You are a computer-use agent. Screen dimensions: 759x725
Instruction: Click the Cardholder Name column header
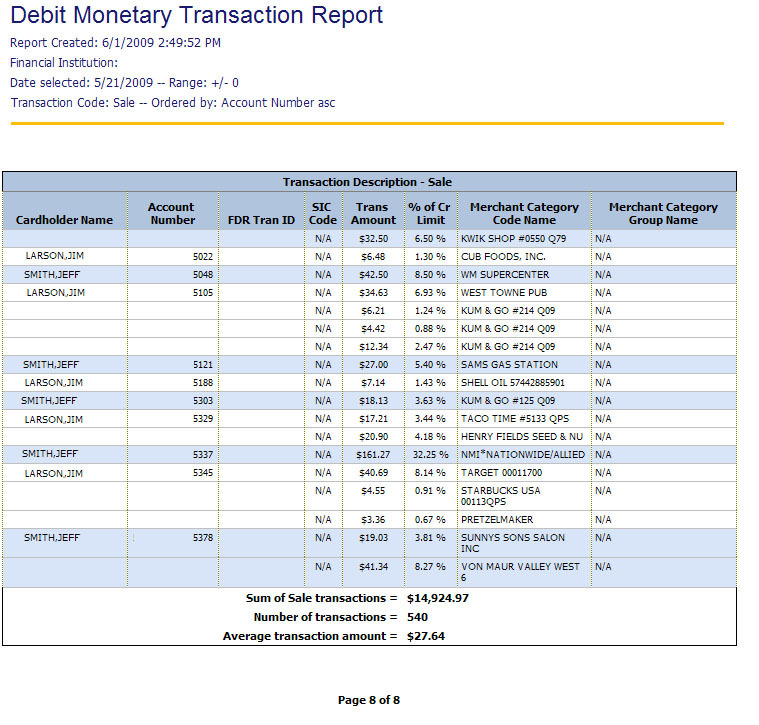[64, 220]
